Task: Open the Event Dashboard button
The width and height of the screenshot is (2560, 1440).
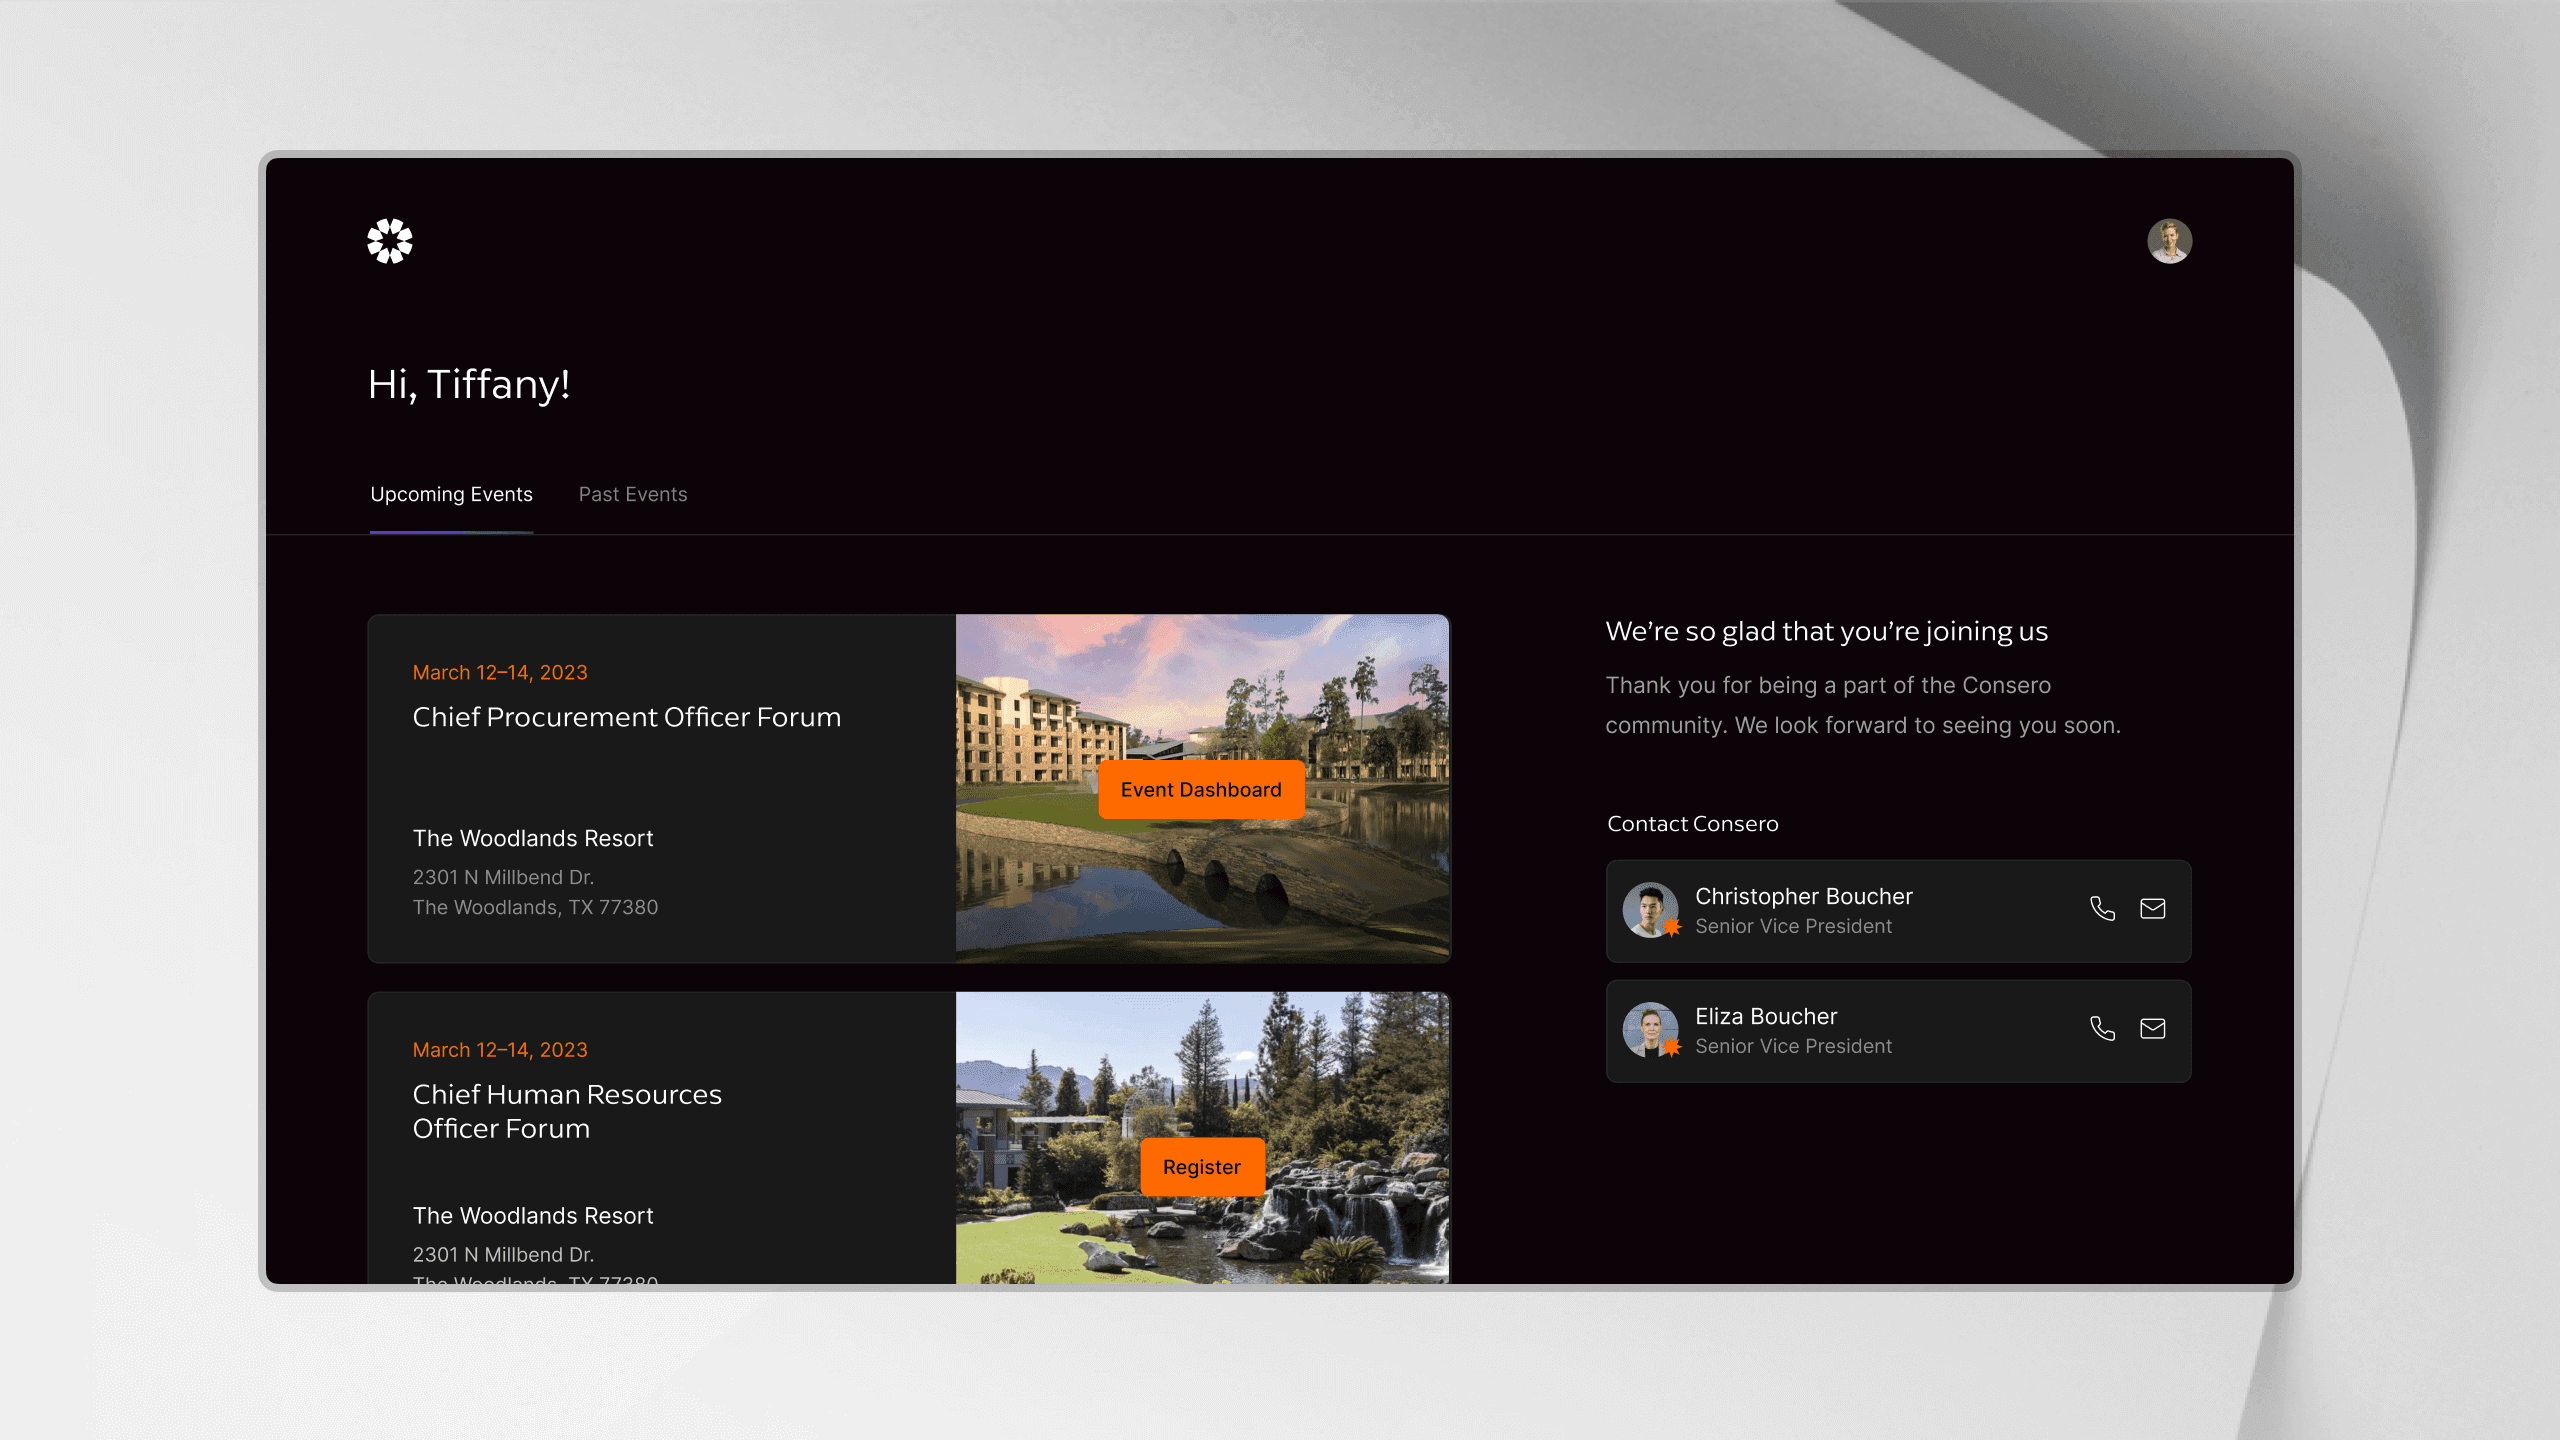Action: pyautogui.click(x=1201, y=789)
